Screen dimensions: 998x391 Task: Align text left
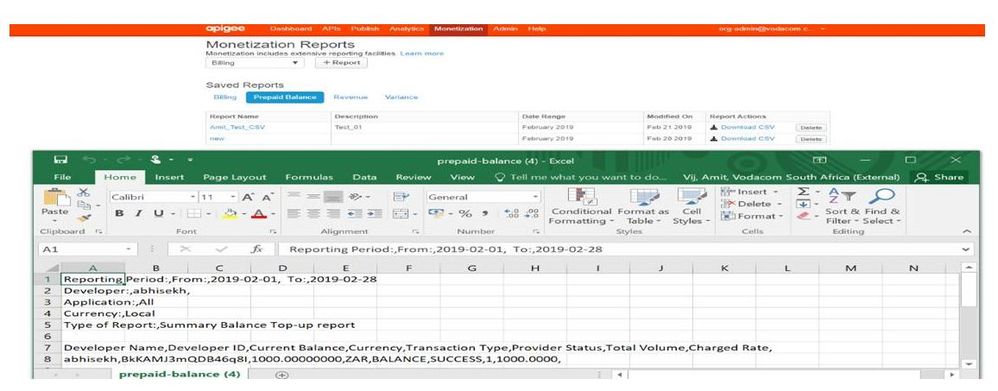point(294,214)
